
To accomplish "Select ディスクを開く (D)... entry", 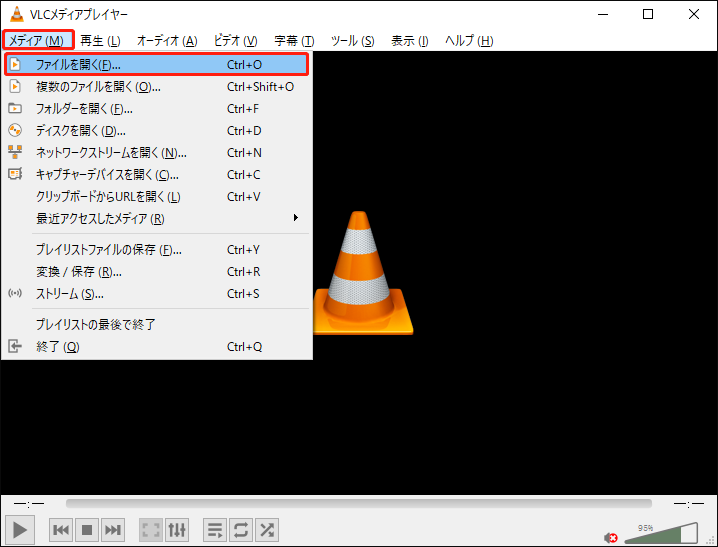I will (x=157, y=130).
